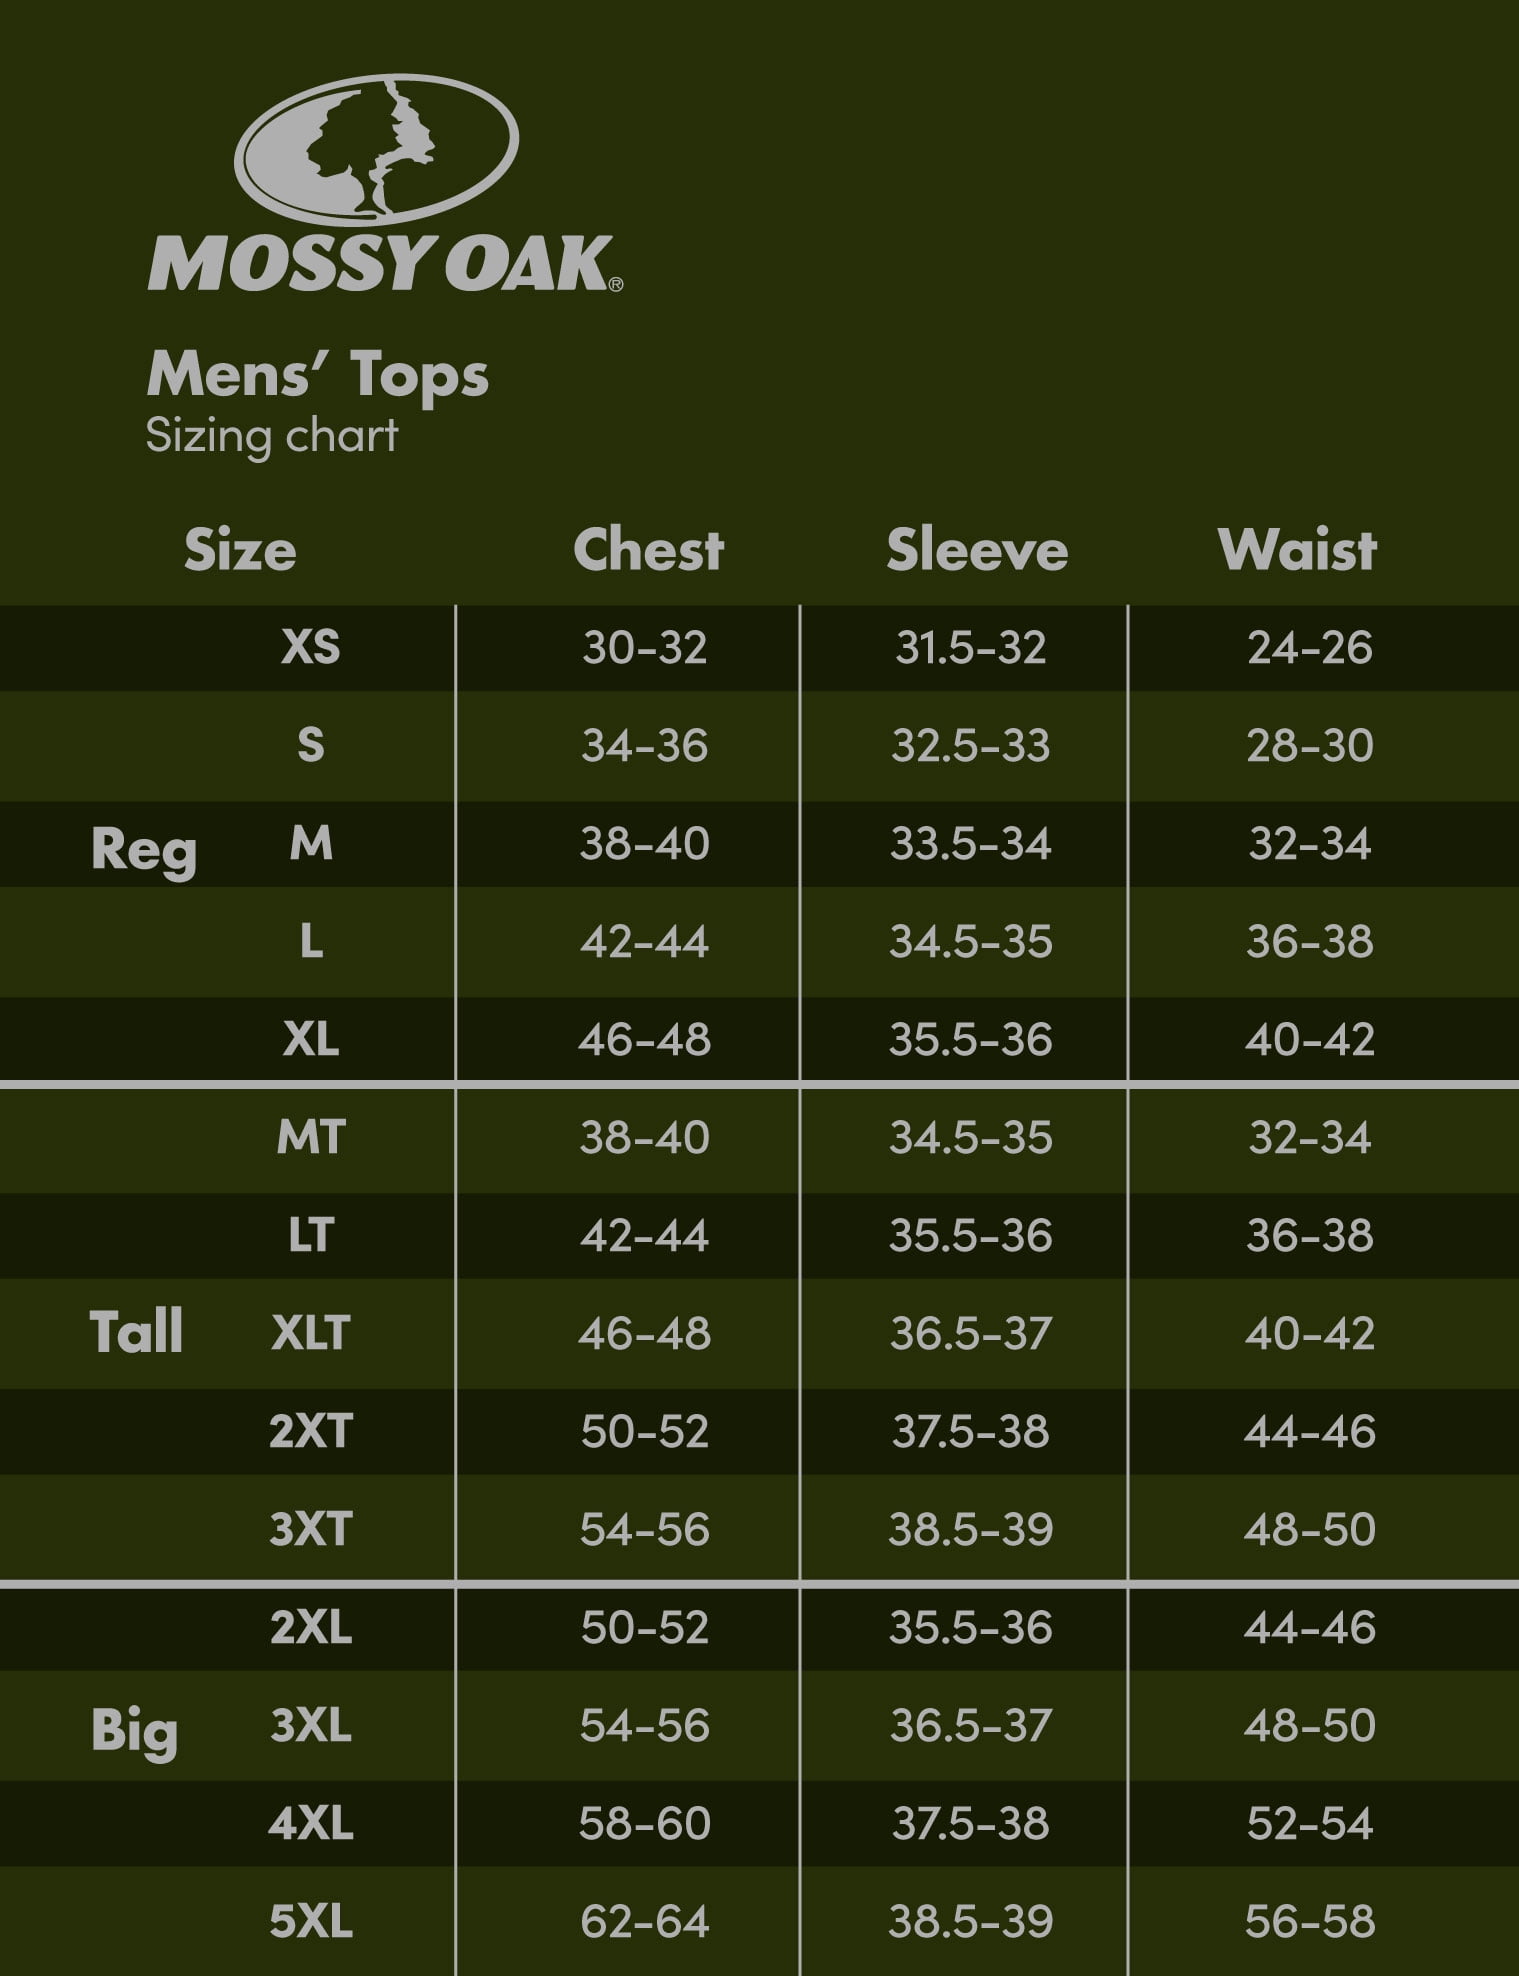Screen dimensions: 1519x1976
Task: Click the Sizing chart subtitle
Action: click(272, 437)
